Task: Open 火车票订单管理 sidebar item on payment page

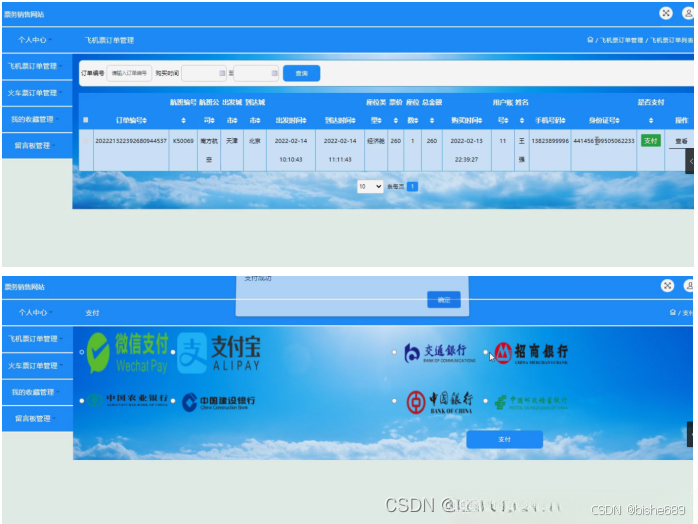Action: pos(37,366)
